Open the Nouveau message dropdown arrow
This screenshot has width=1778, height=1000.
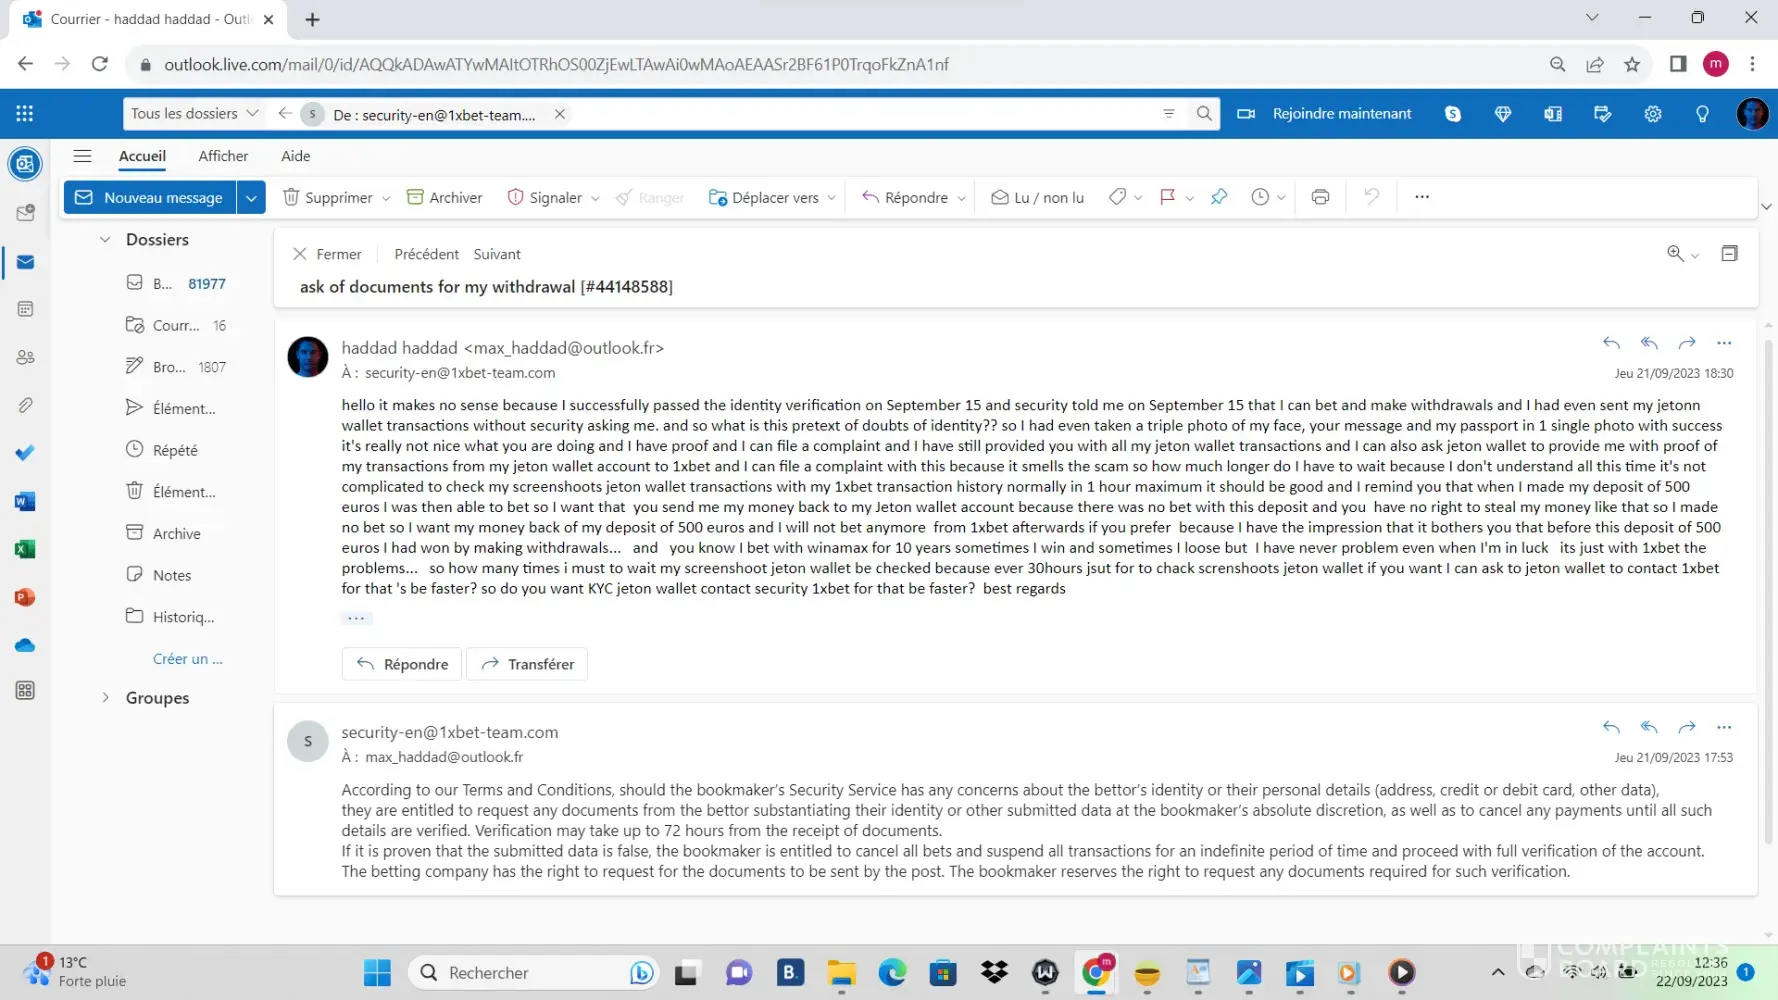pyautogui.click(x=251, y=197)
